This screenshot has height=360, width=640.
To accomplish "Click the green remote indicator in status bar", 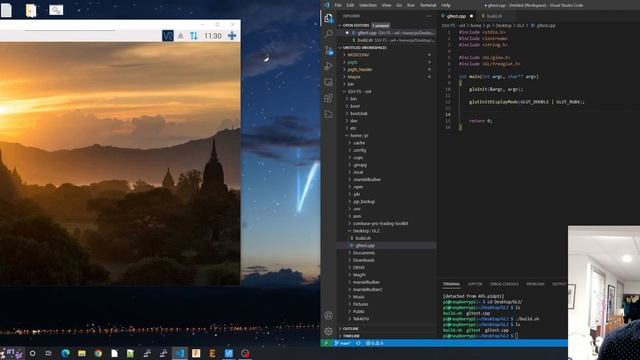I will pos(326,343).
